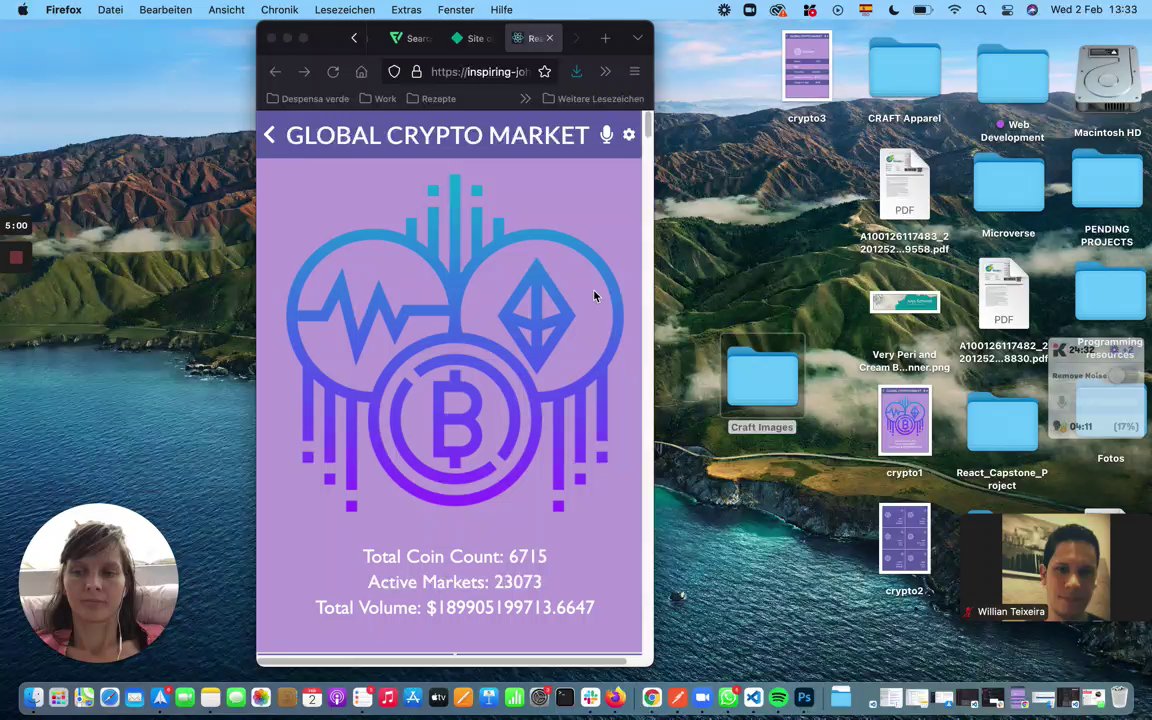Stop the recording with the red square button

coord(16,257)
